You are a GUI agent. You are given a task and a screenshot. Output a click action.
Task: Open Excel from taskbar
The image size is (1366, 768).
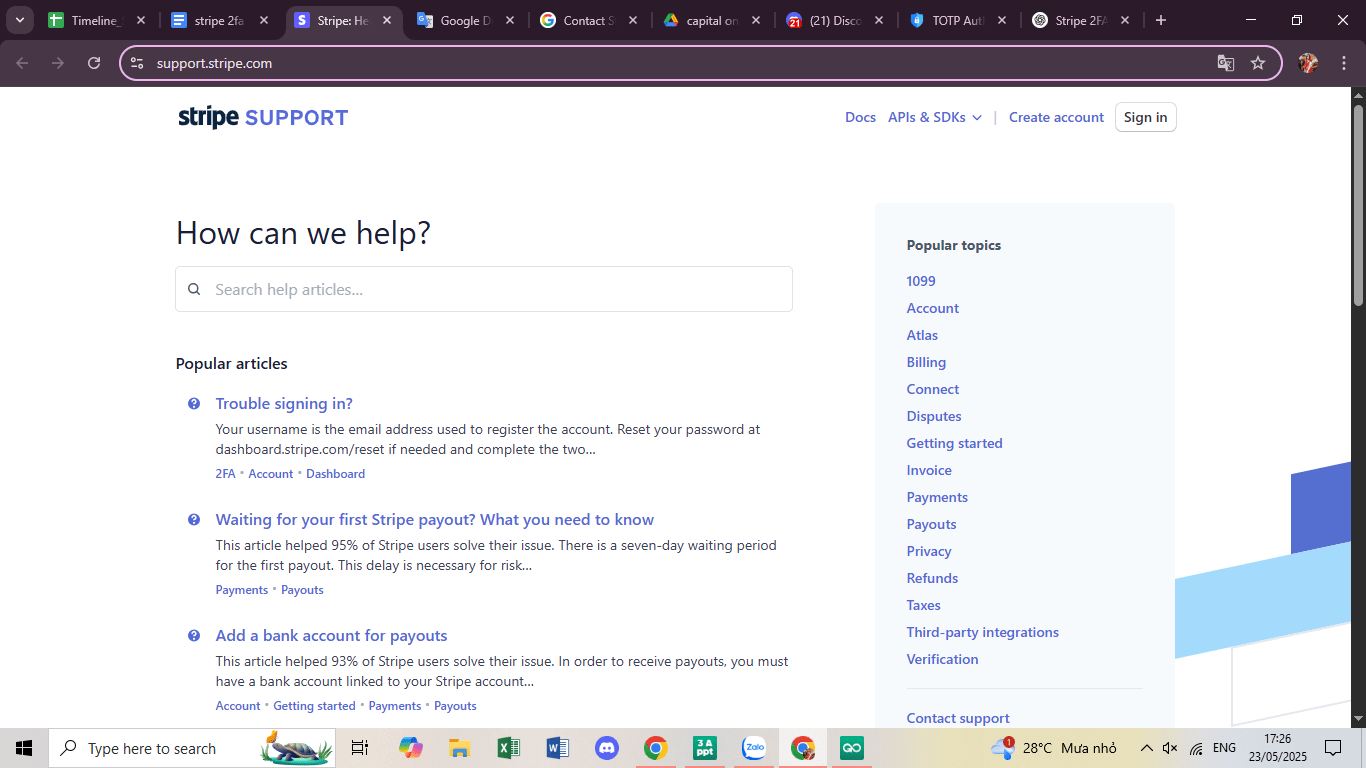pos(508,748)
